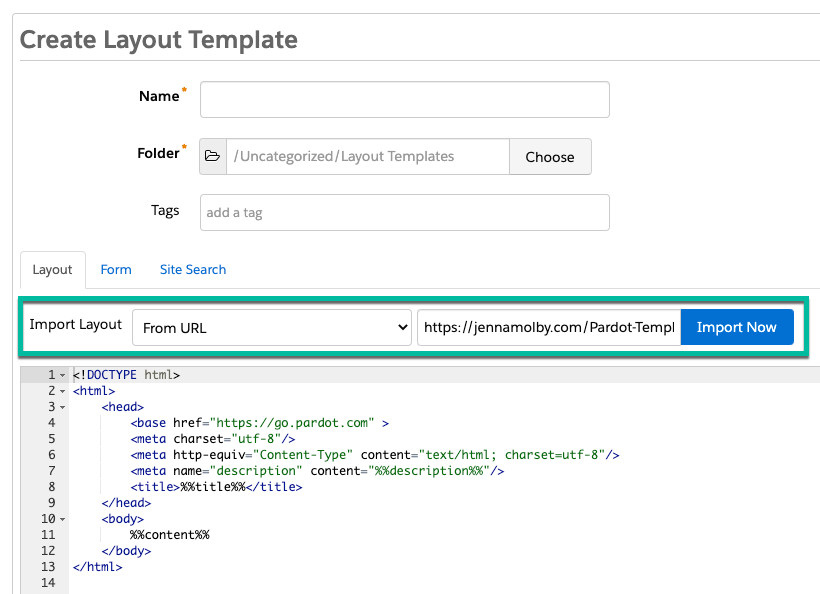820x594 pixels.
Task: Click the 'add a tag' input
Action: pos(404,213)
